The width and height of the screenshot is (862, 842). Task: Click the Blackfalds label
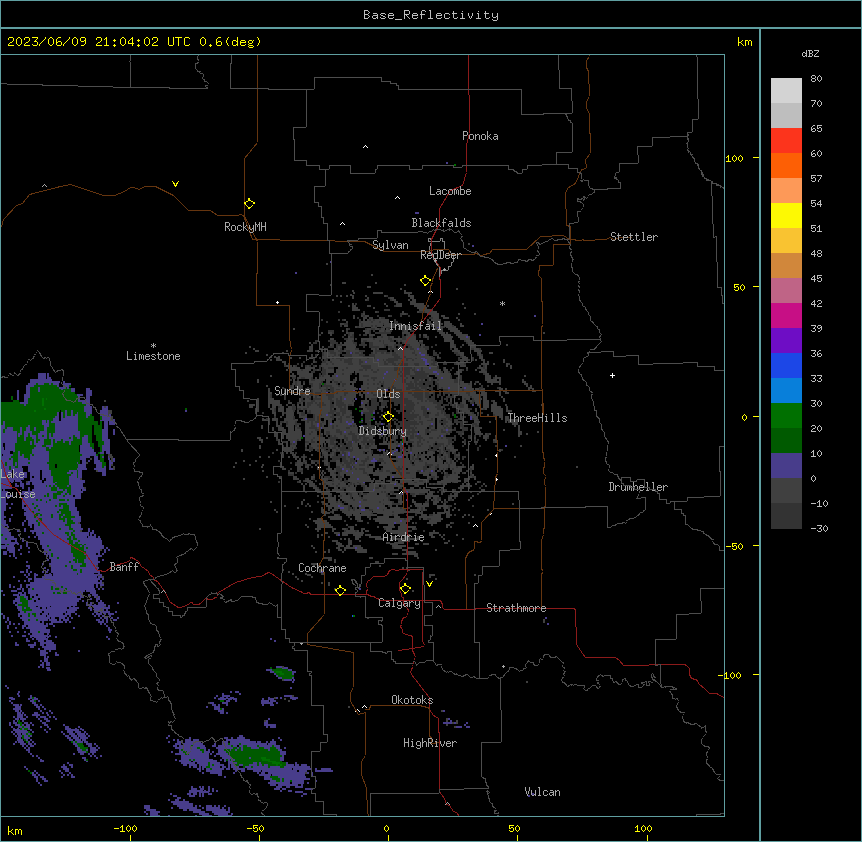click(x=441, y=223)
